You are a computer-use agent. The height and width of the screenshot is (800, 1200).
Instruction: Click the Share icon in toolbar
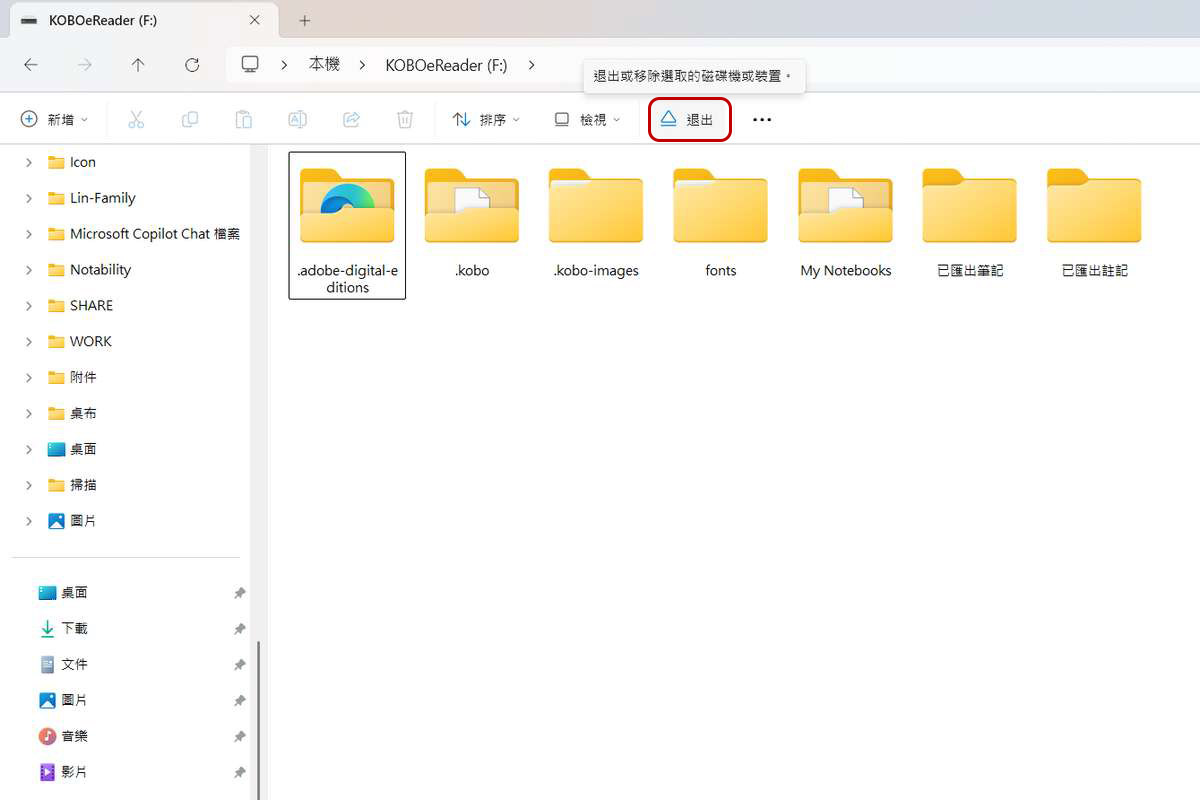[x=351, y=120]
